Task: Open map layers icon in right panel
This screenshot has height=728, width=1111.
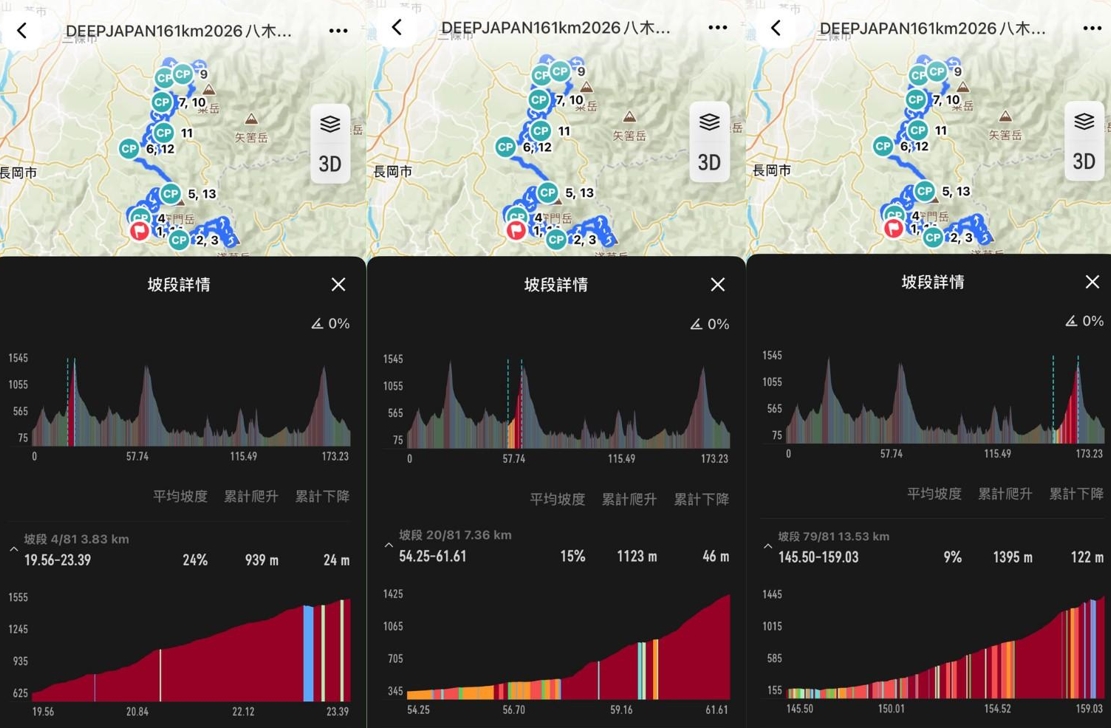Action: (1084, 121)
